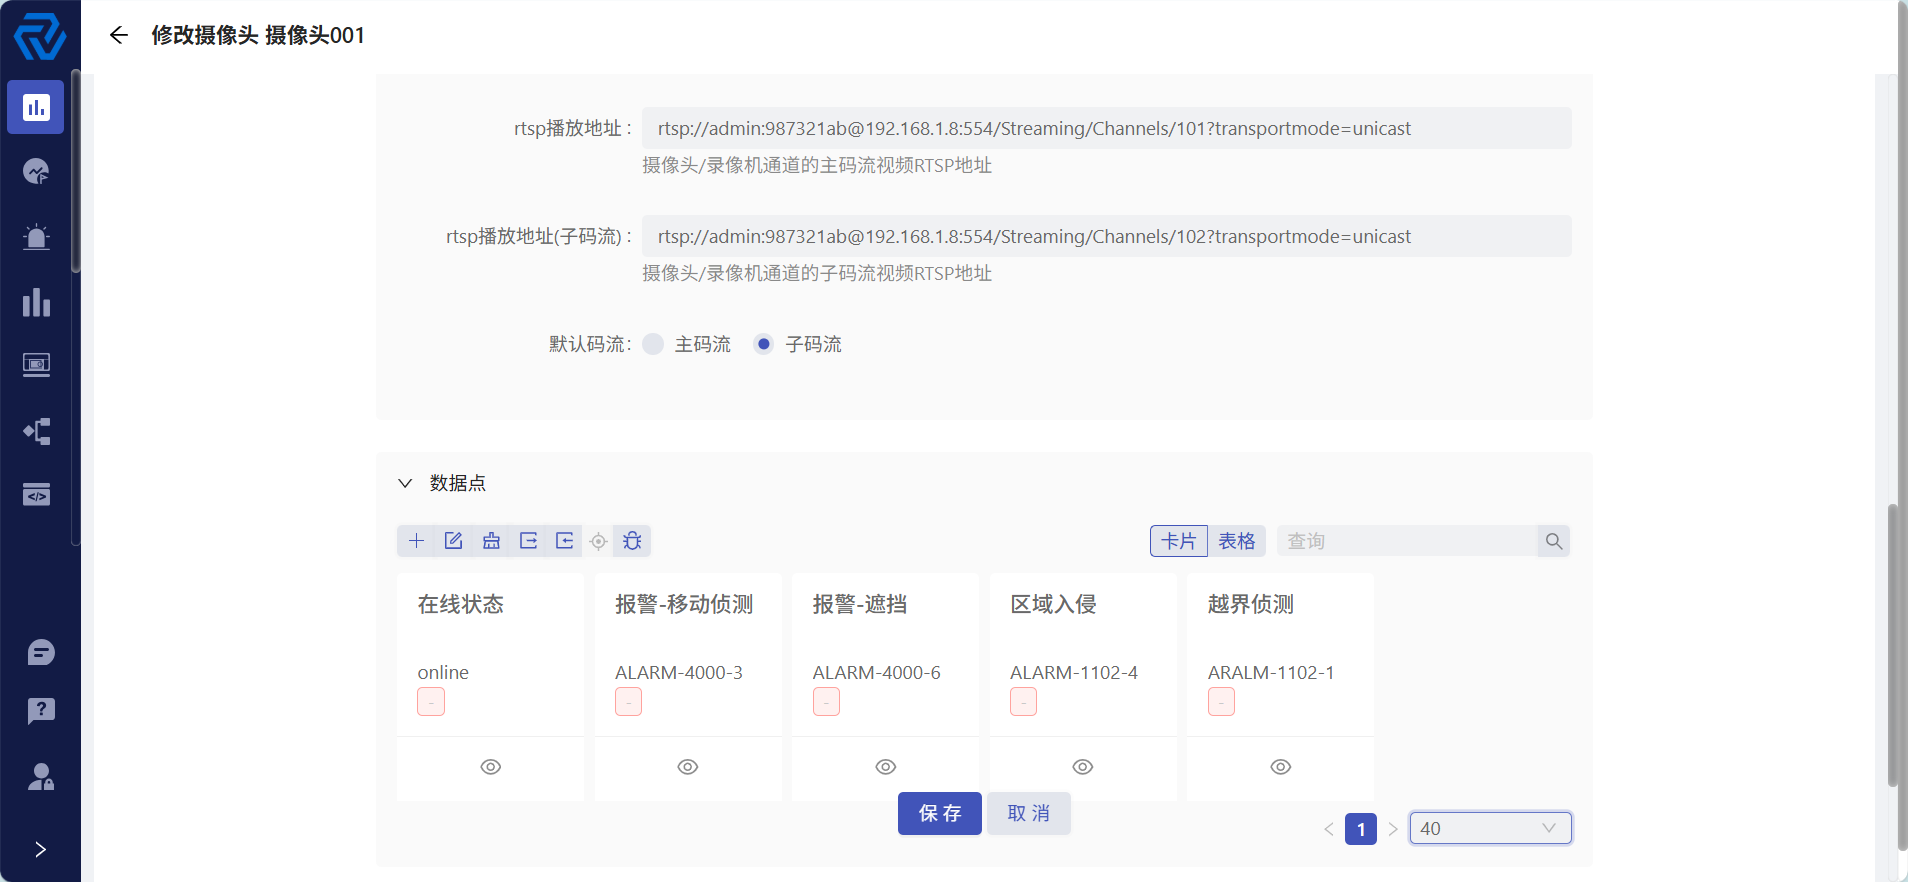Click the red value badge under ALARM-4000-3
Image resolution: width=1908 pixels, height=882 pixels.
[628, 702]
